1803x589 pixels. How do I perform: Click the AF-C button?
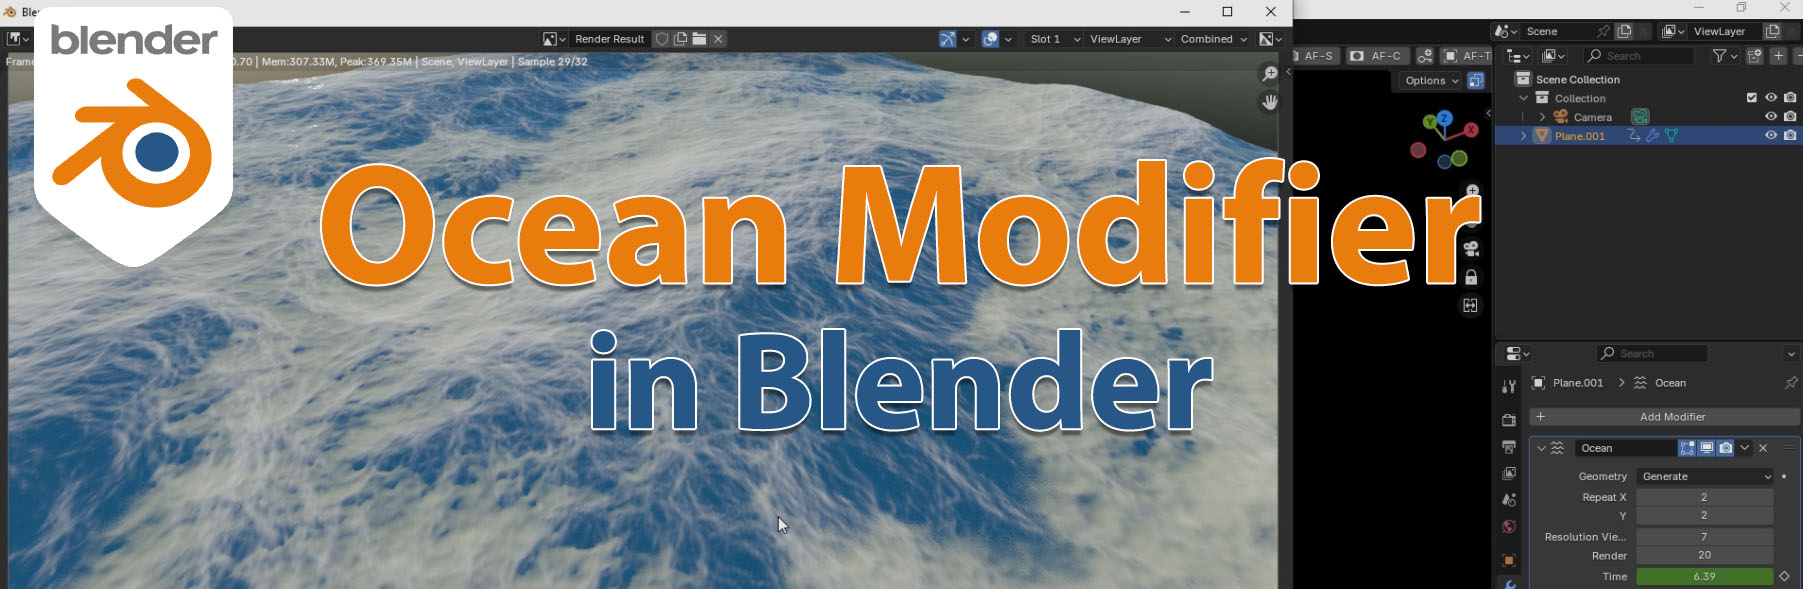tap(1376, 56)
